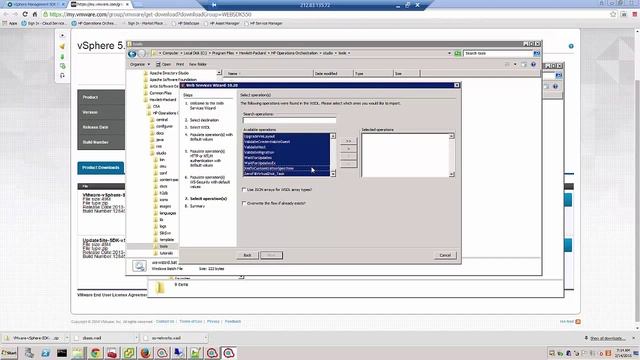Click Windows Start button
640x360 pixels.
pos(9,353)
